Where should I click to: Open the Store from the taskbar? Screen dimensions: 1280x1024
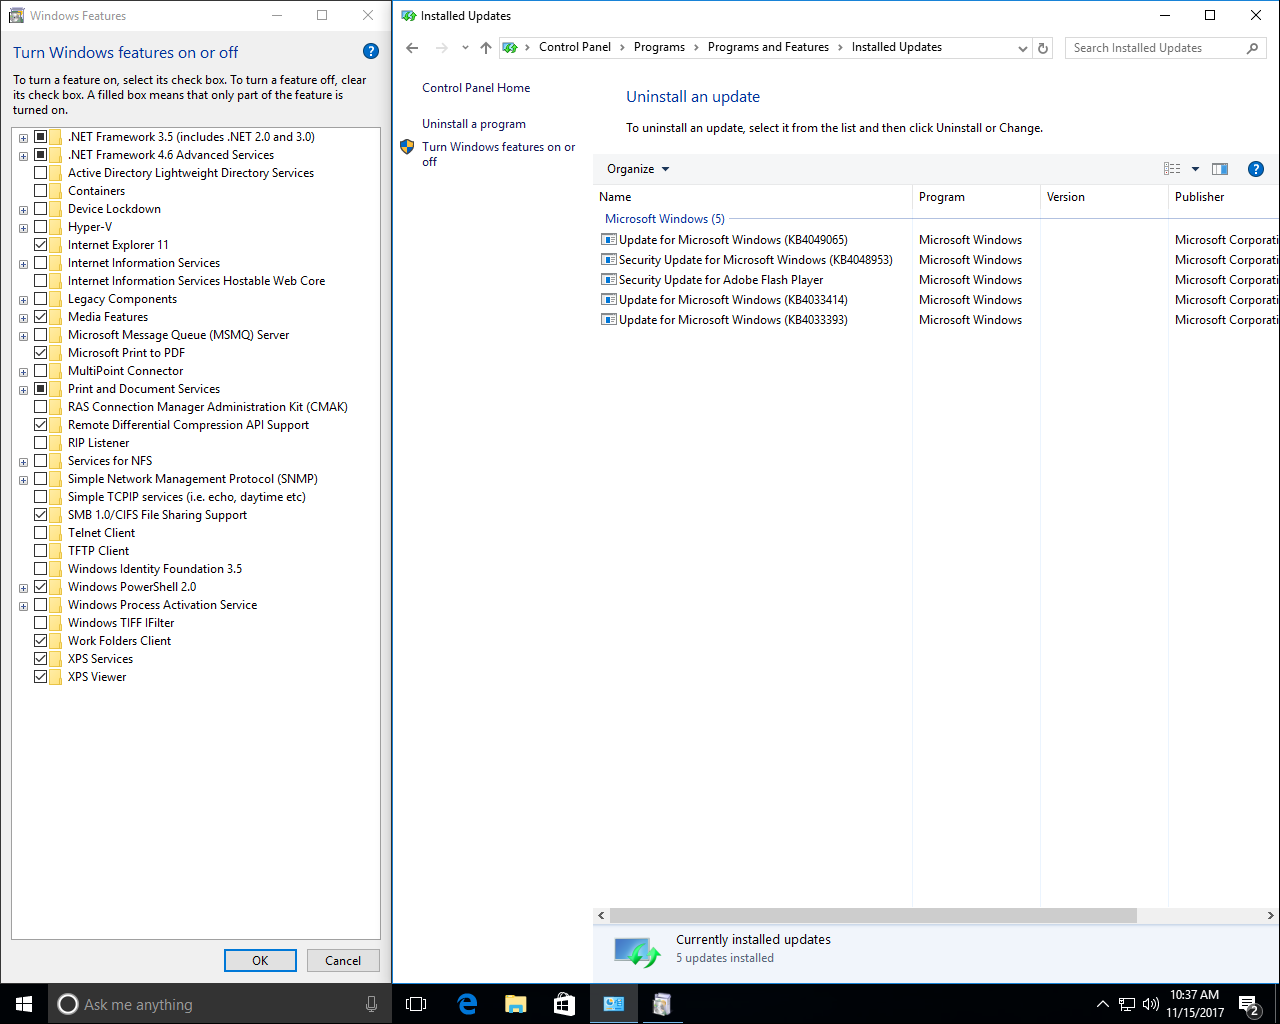point(564,1004)
